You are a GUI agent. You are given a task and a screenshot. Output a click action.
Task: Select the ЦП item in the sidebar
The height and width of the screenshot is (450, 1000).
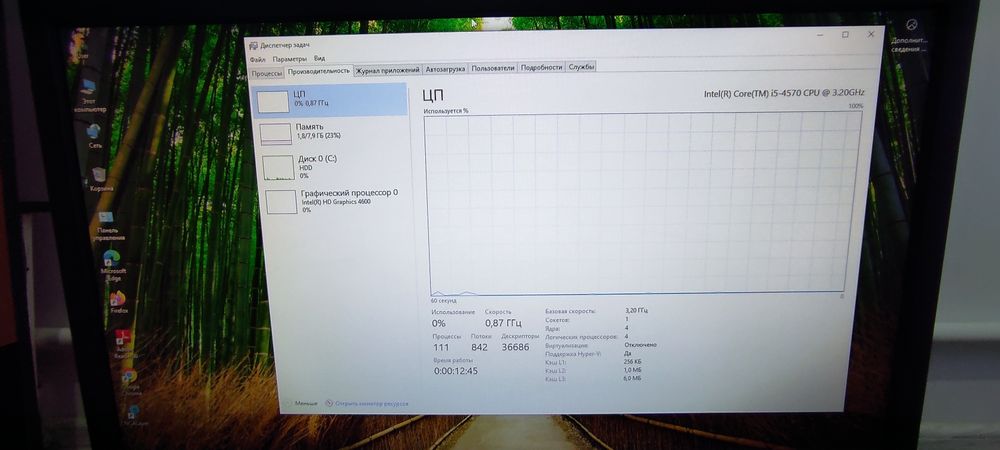coord(330,100)
